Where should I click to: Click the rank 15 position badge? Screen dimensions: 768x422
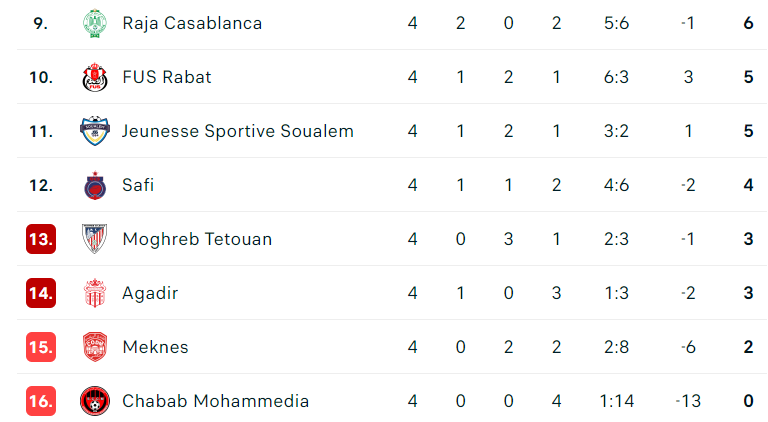click(41, 347)
